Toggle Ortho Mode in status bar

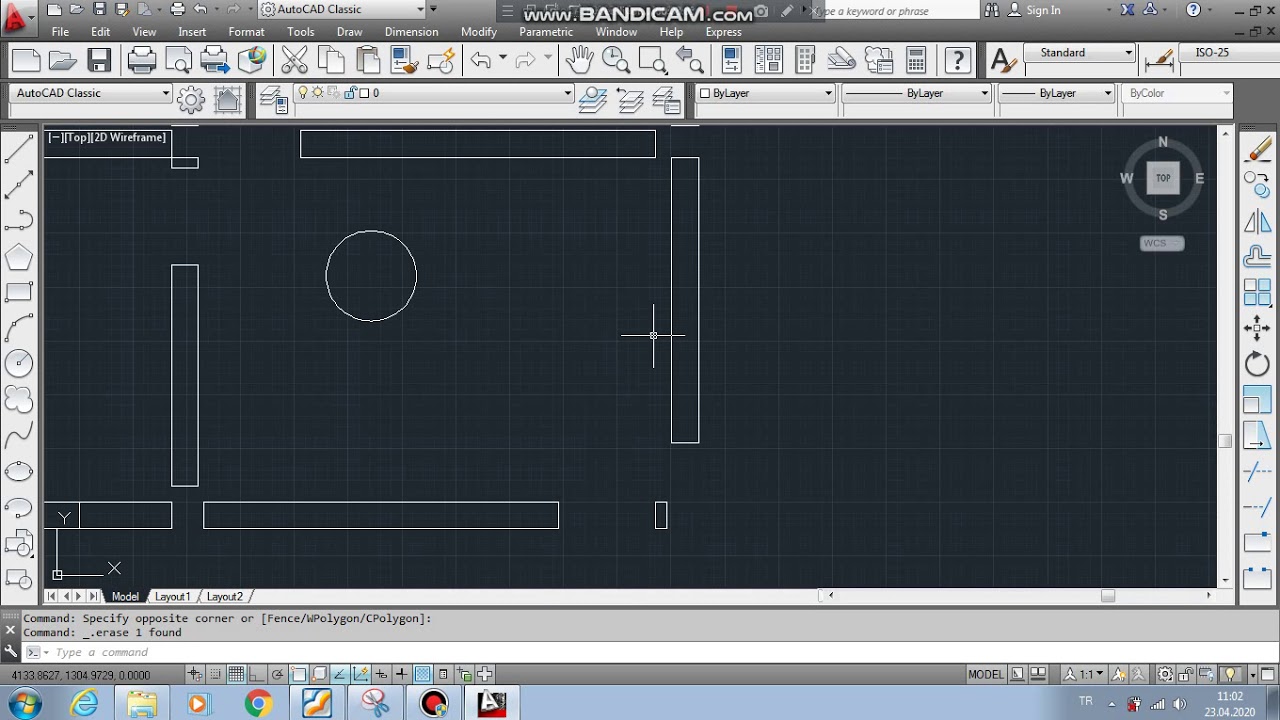pos(256,674)
